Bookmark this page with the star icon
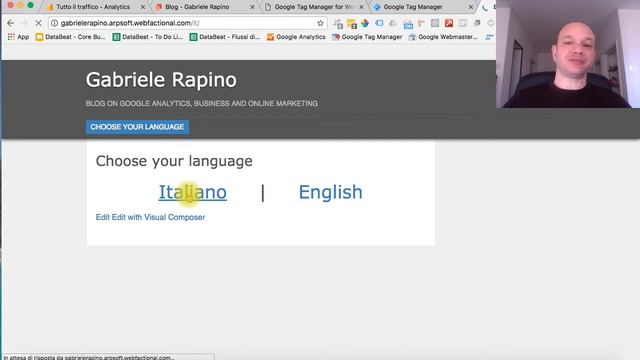 (x=320, y=23)
